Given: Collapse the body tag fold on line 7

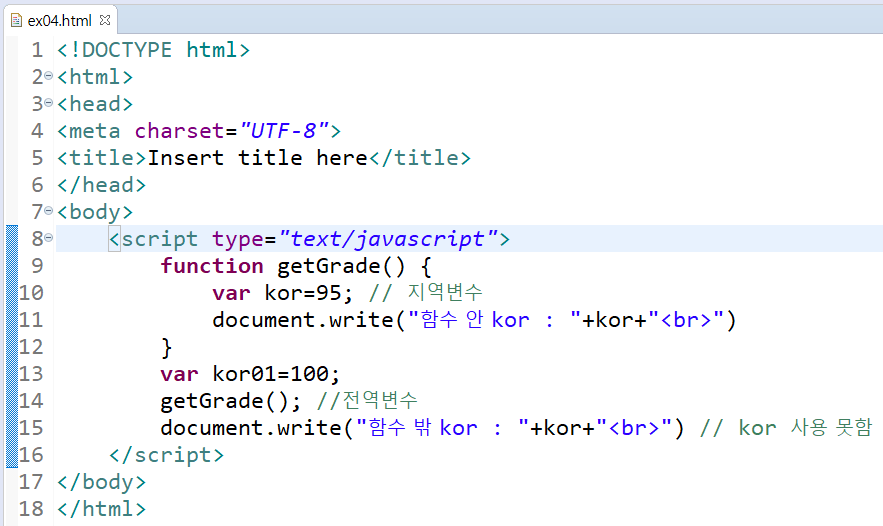Looking at the screenshot, I should (48, 211).
